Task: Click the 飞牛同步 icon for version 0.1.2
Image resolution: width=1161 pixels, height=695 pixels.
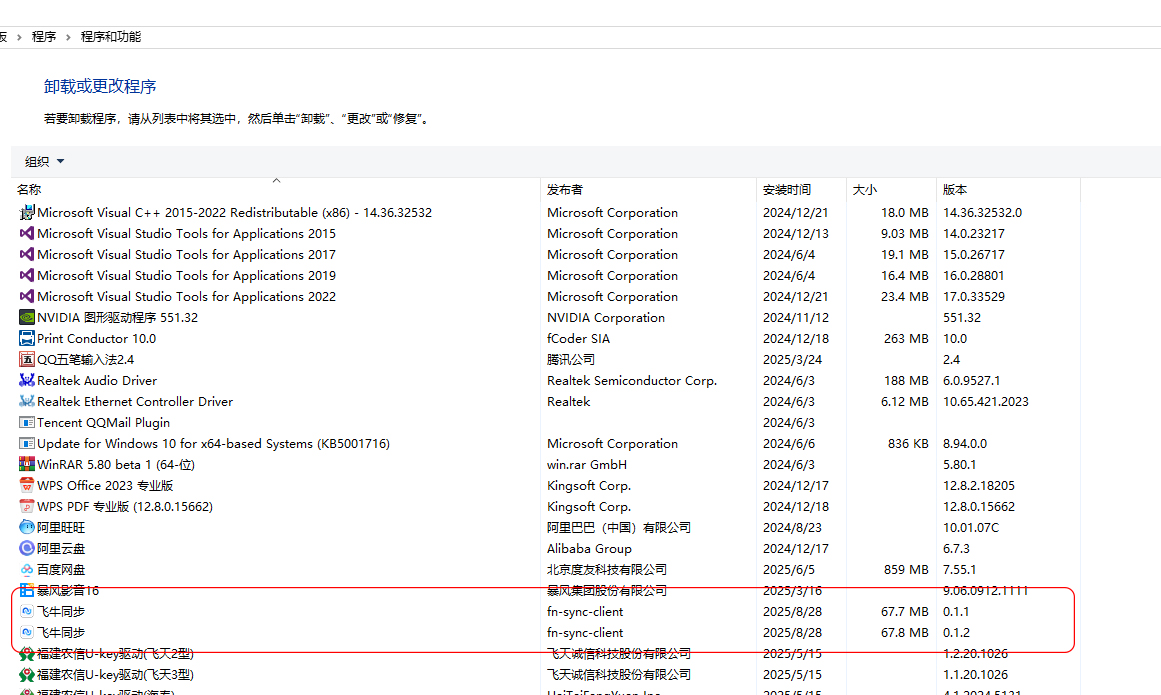Action: (27, 633)
